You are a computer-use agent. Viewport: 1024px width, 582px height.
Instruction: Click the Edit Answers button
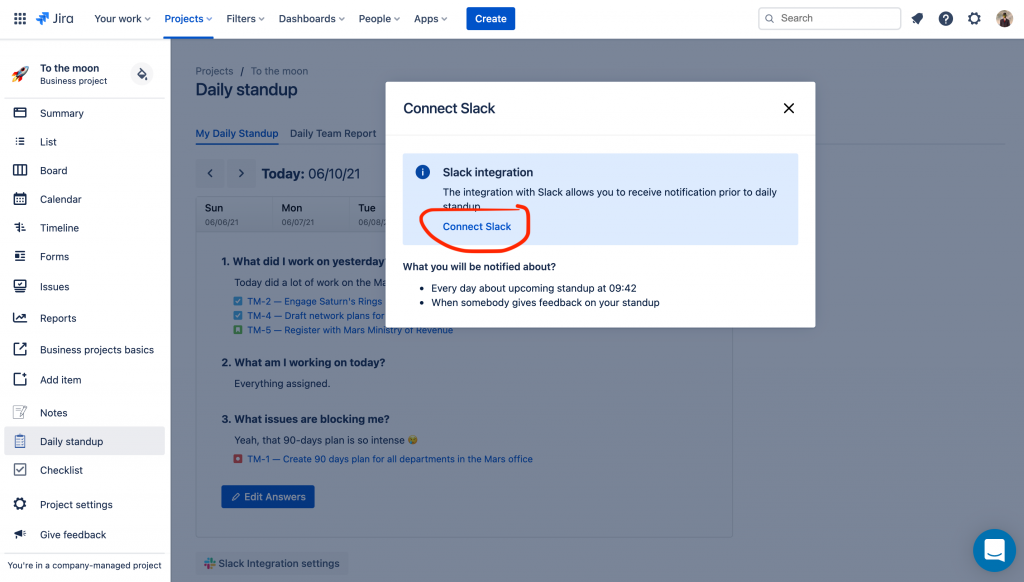coord(268,496)
